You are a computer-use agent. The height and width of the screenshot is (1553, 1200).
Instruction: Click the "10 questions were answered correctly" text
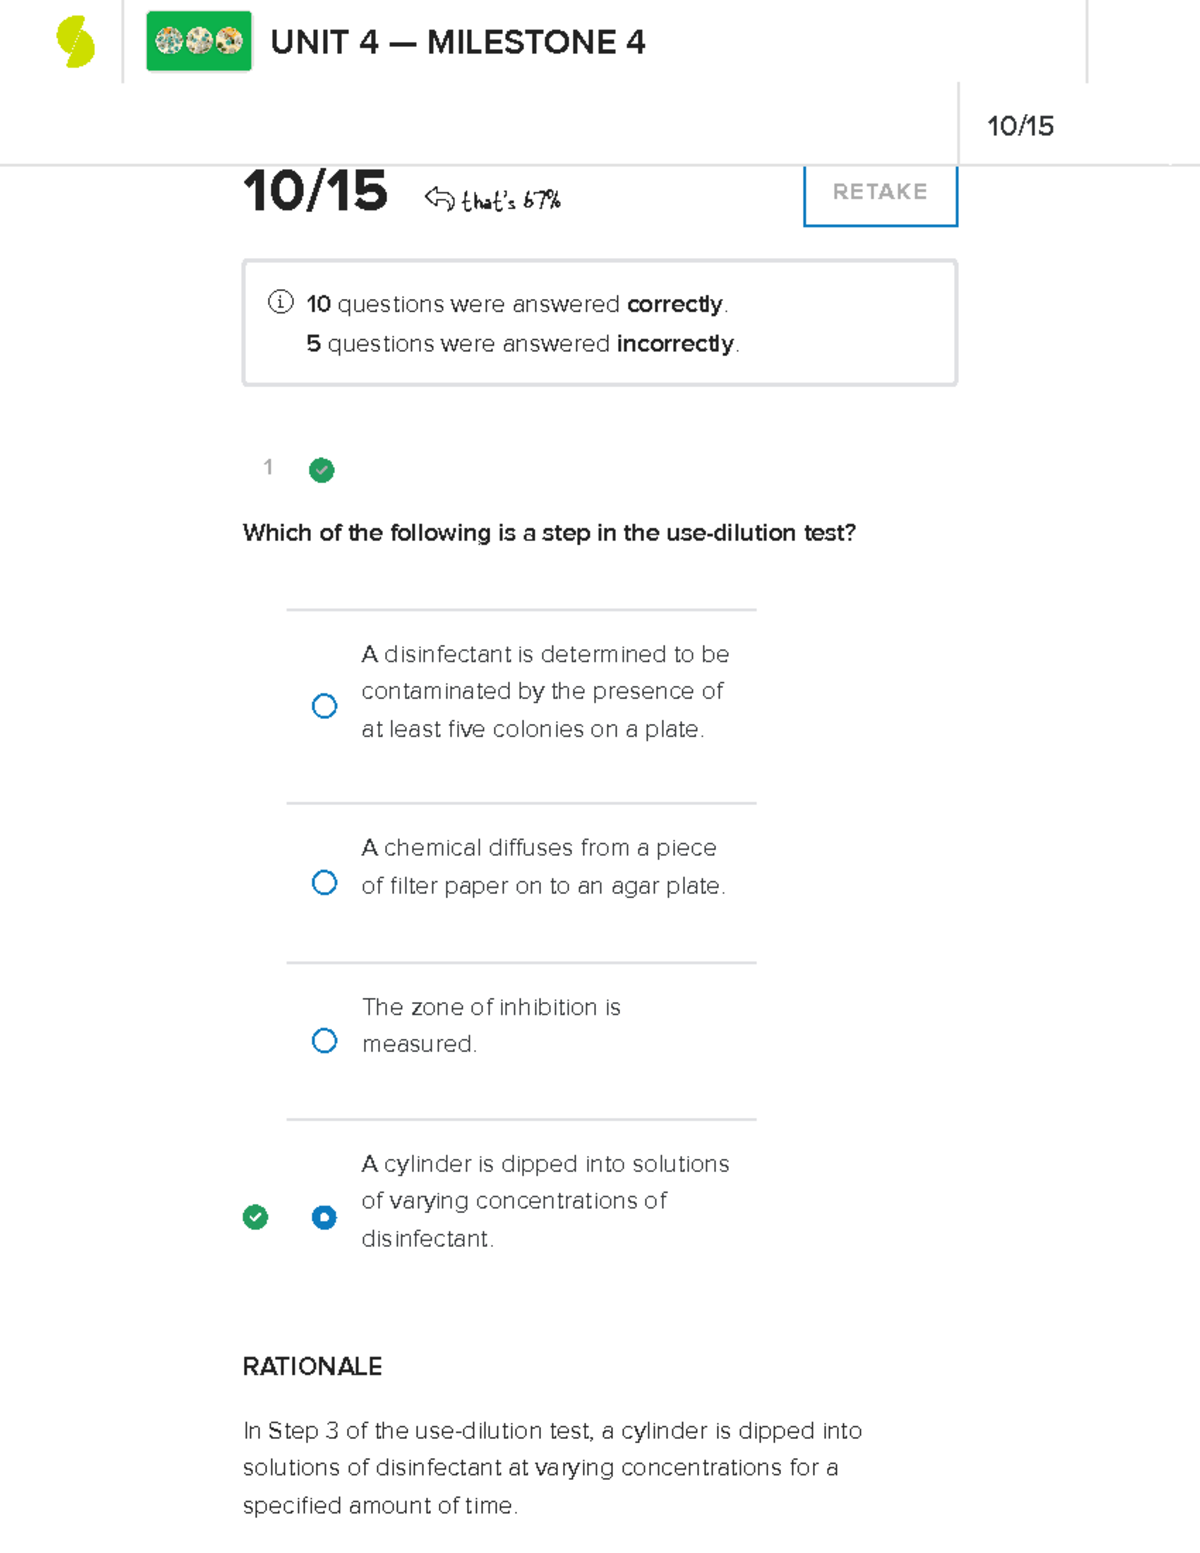pyautogui.click(x=517, y=303)
